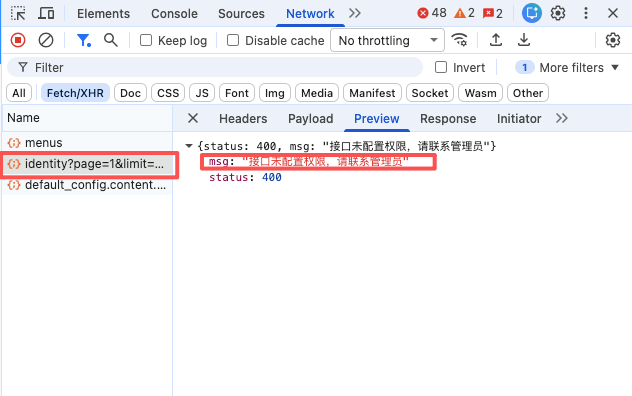
Task: Open the Headers tab
Action: (x=243, y=119)
